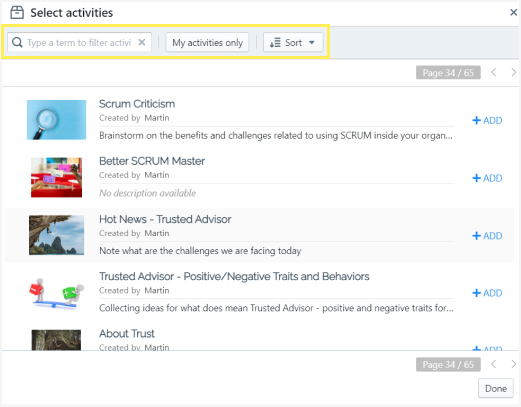Image resolution: width=521 pixels, height=407 pixels.
Task: Focus the 'Type a term to filter' field
Action: pyautogui.click(x=79, y=42)
